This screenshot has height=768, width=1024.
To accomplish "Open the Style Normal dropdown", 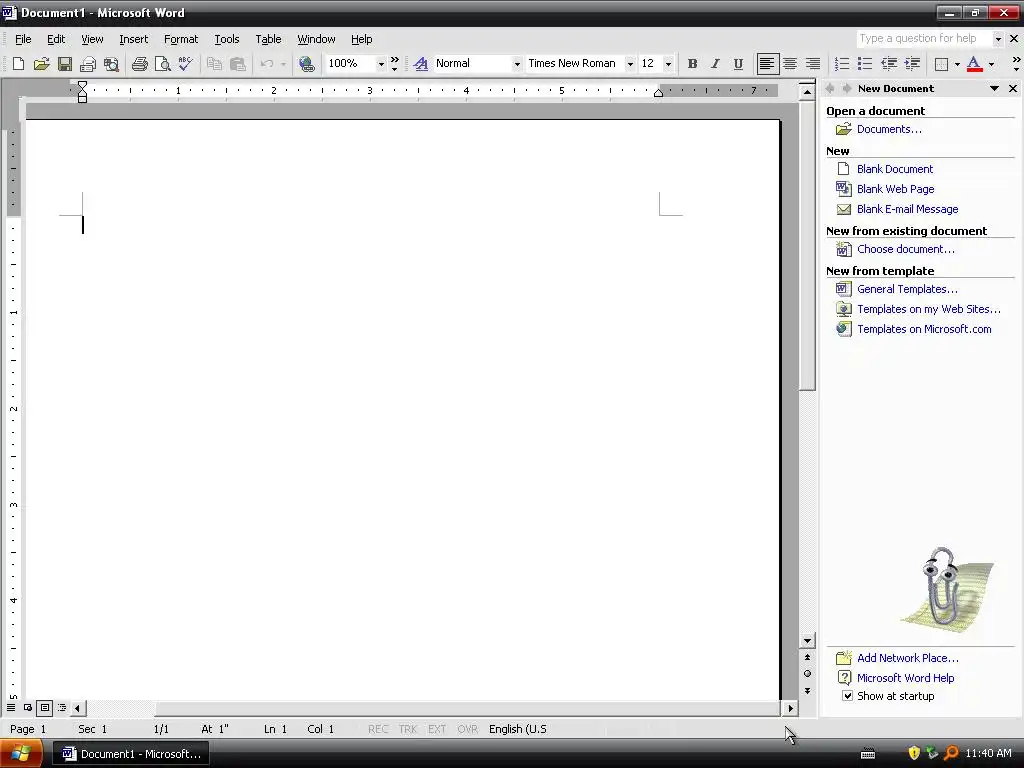I will (x=517, y=64).
